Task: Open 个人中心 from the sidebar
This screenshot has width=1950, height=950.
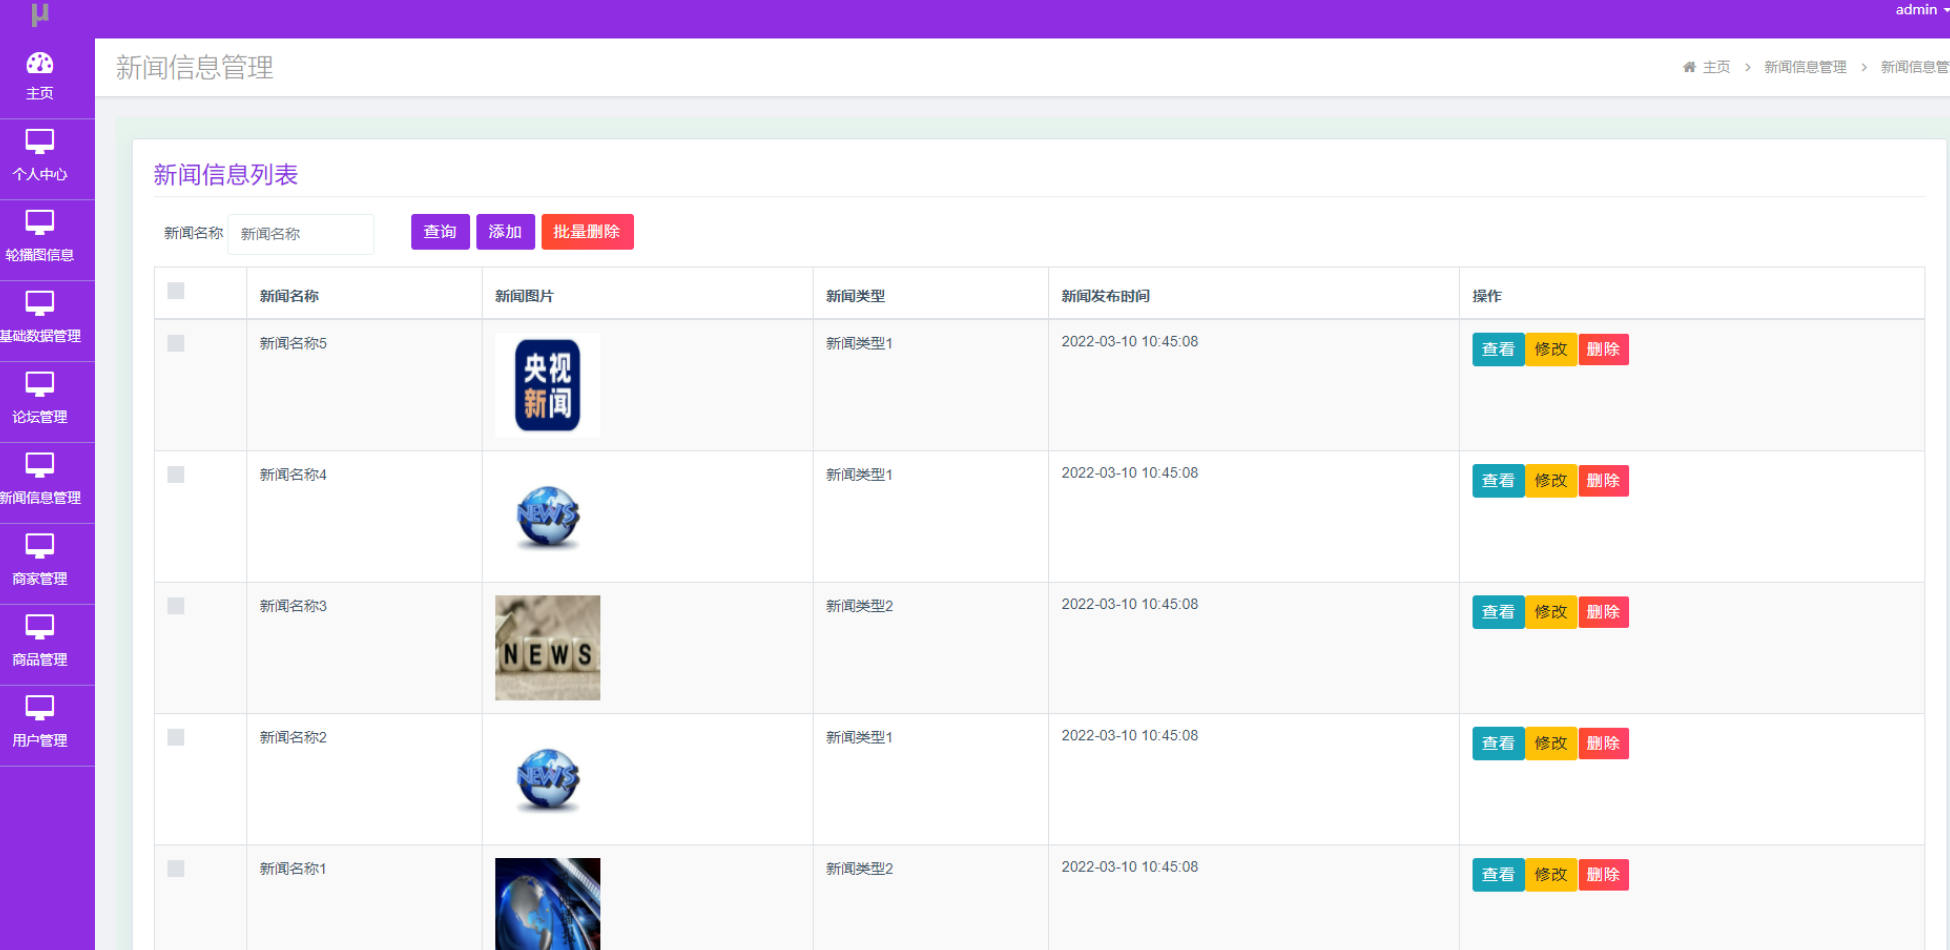Action: click(x=40, y=157)
